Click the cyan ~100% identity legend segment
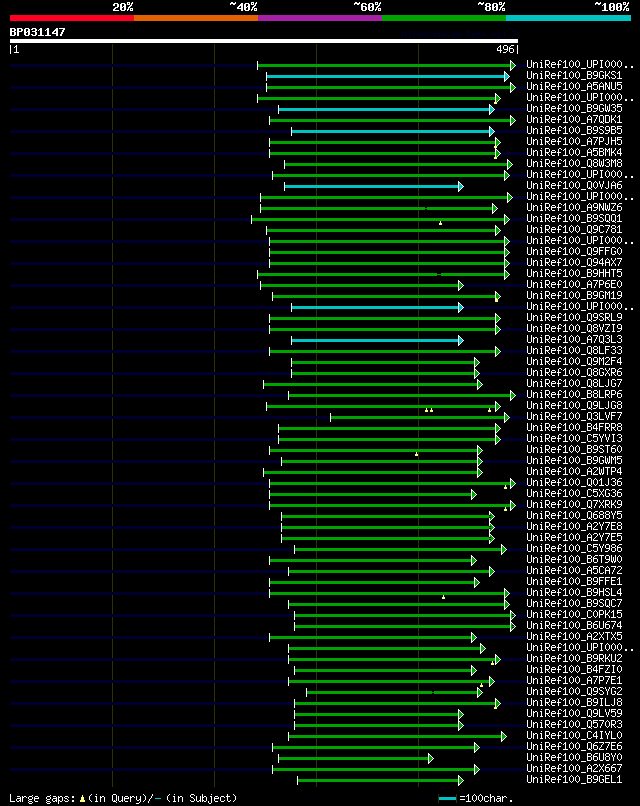 point(568,18)
